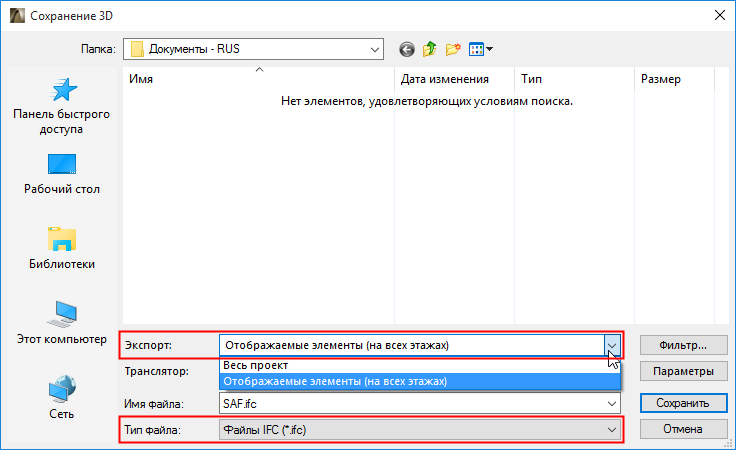The width and height of the screenshot is (736, 450).
Task: Open Этот компьютер location
Action: [x=61, y=323]
